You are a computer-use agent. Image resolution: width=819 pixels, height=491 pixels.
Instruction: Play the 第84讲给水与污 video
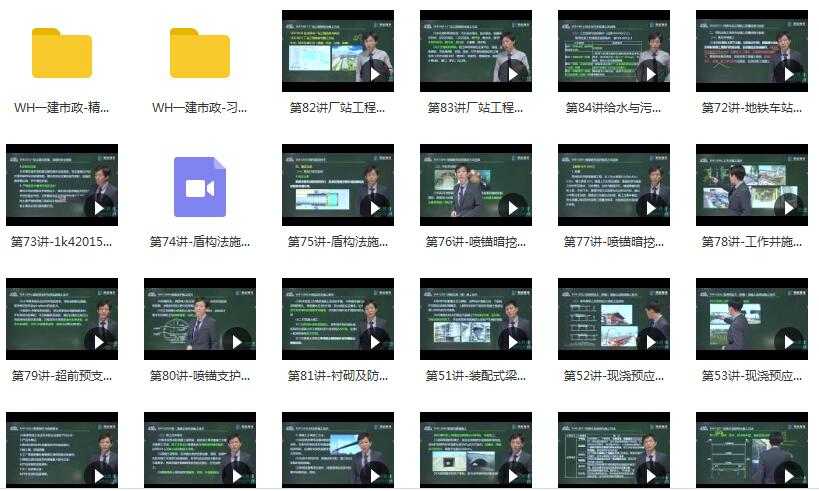click(650, 73)
